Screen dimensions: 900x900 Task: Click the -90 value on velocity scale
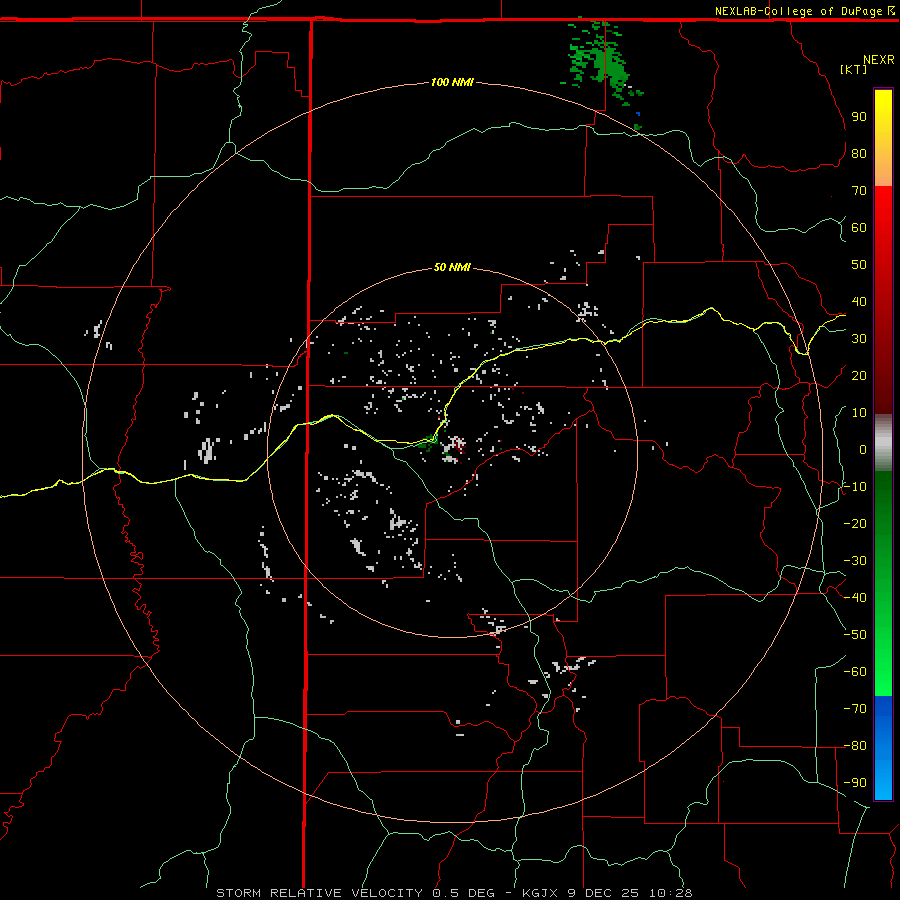tap(855, 783)
